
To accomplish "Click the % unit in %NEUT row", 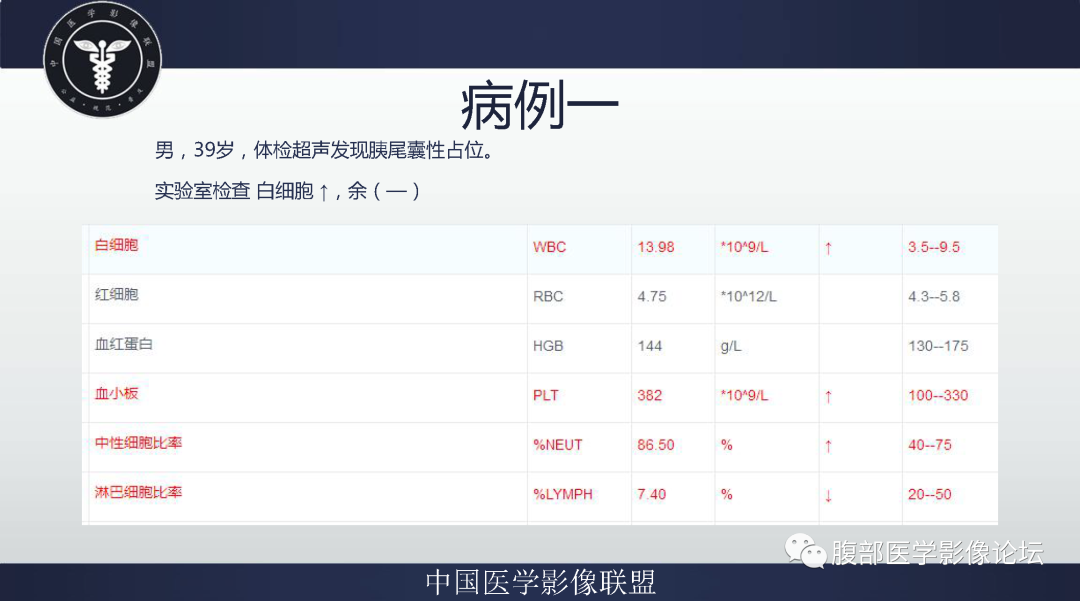I will 727,445.
